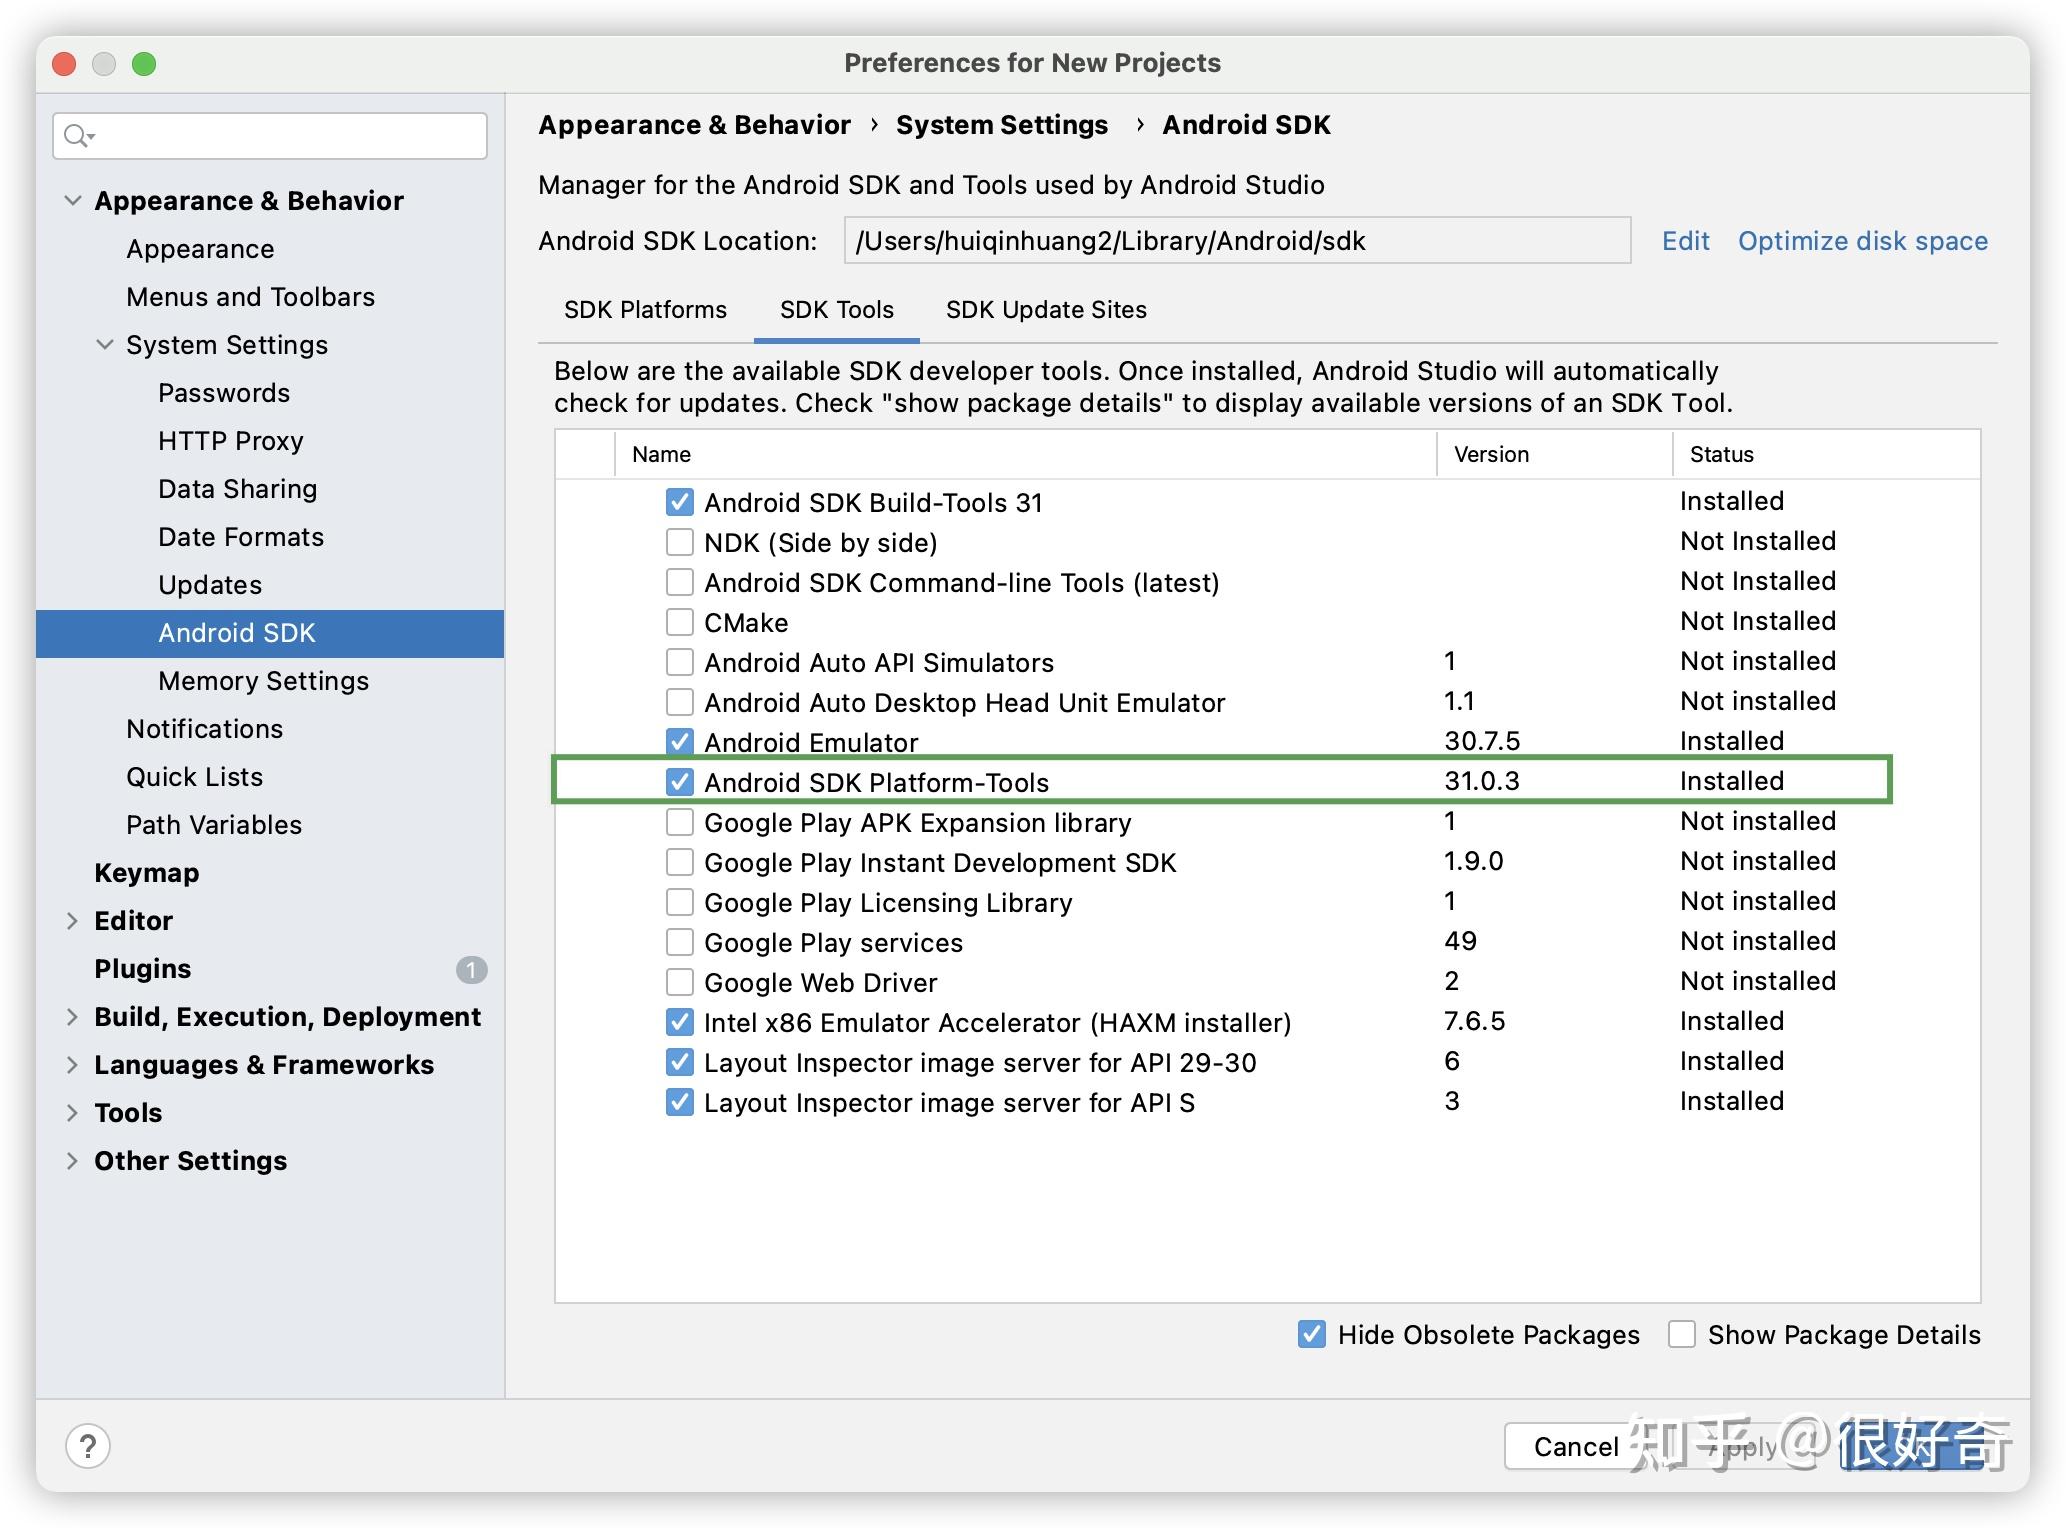Click System Settings in breadcrumb
2066x1528 pixels.
click(1001, 125)
